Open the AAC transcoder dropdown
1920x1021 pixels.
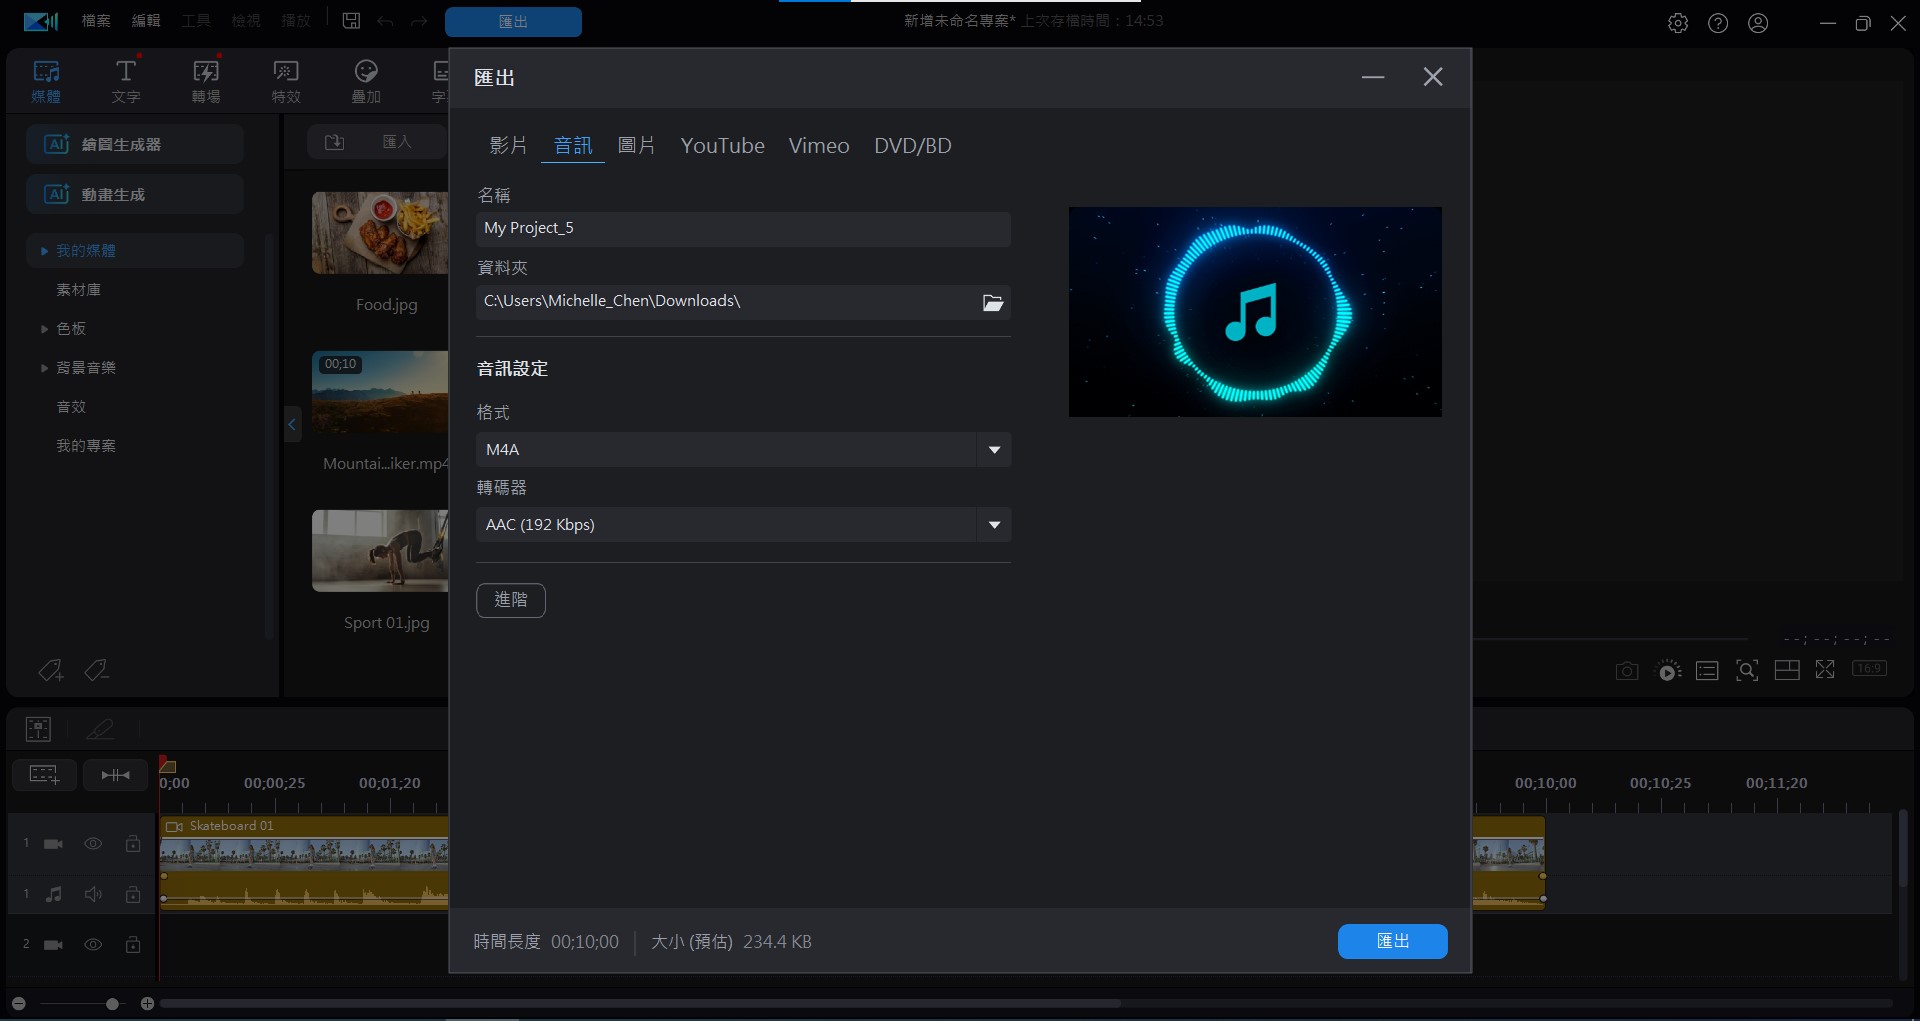coord(993,524)
